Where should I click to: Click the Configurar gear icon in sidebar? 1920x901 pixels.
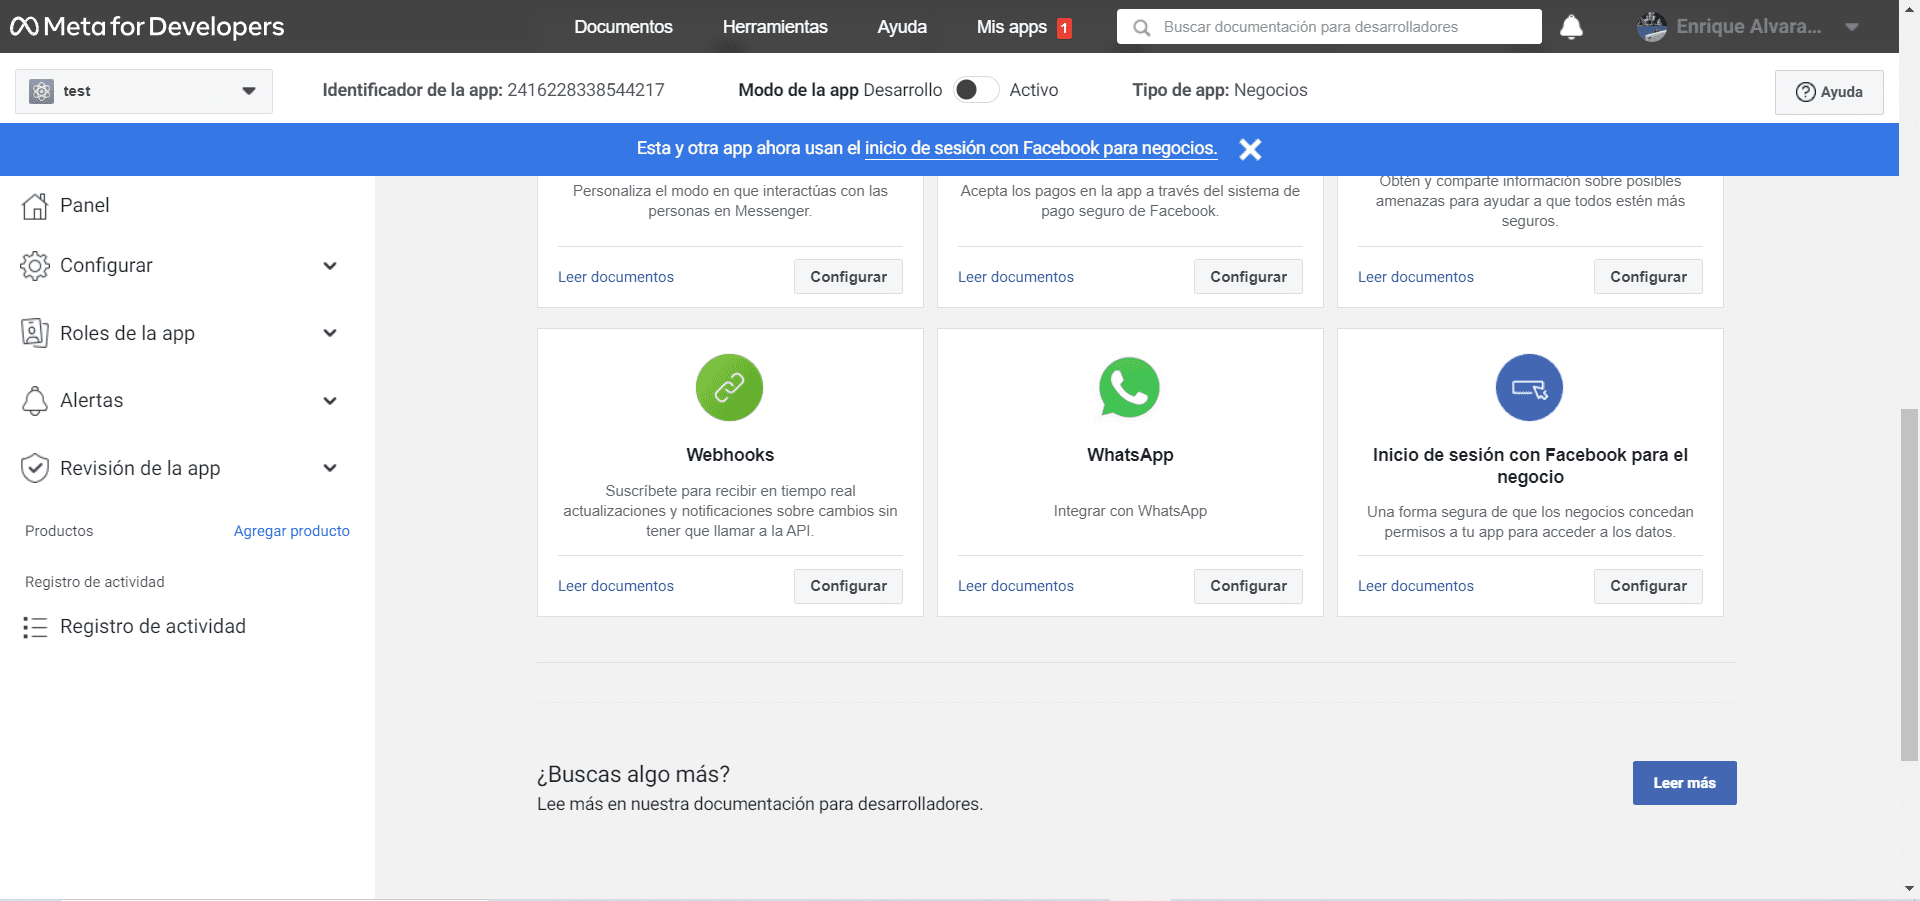[x=35, y=266]
